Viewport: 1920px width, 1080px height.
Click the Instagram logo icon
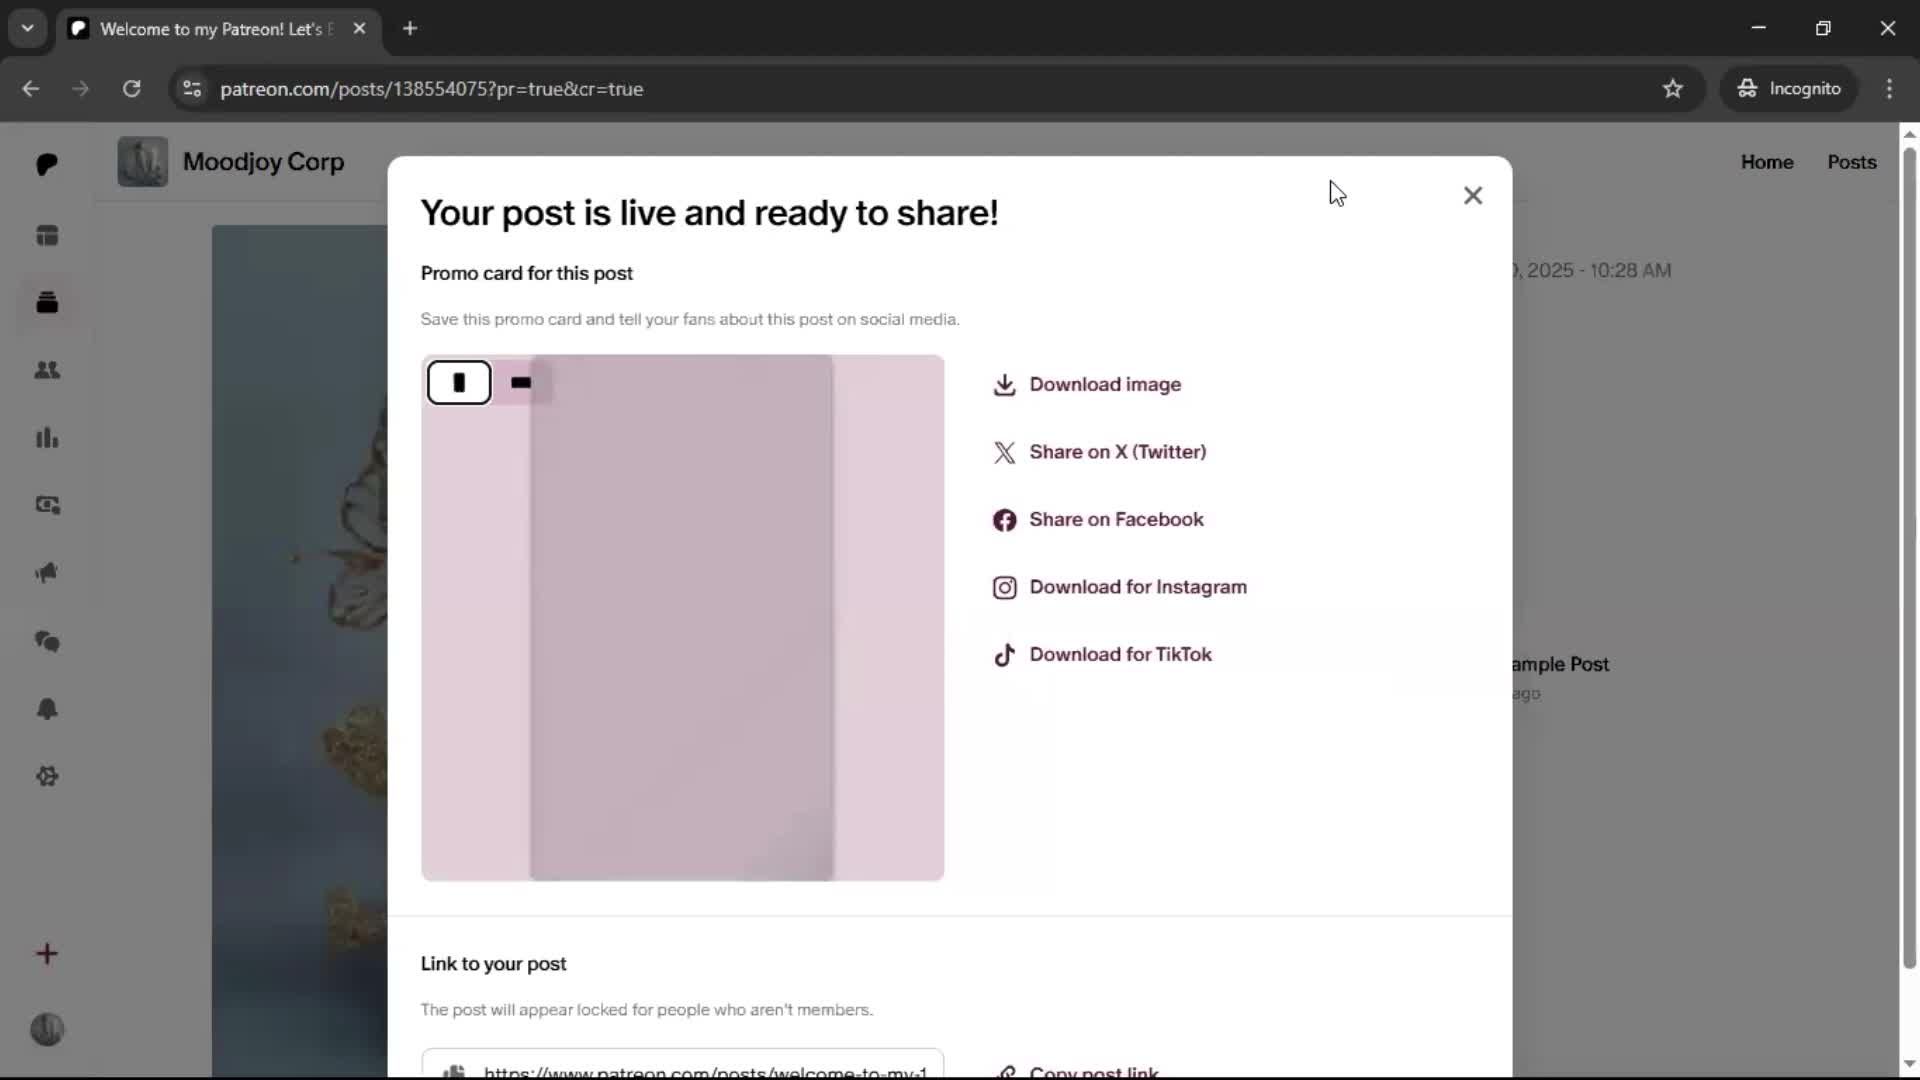[x=1004, y=588]
